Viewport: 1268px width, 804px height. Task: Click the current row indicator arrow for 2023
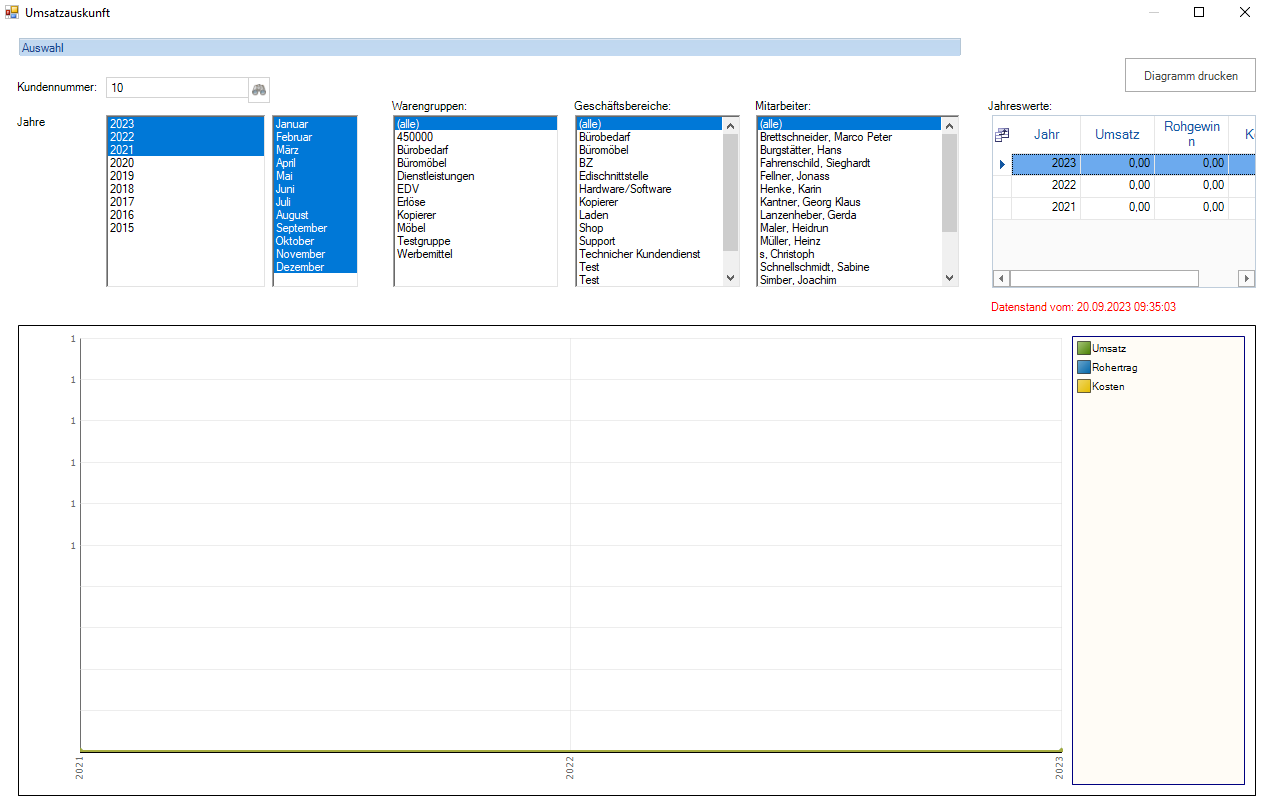click(1002, 163)
